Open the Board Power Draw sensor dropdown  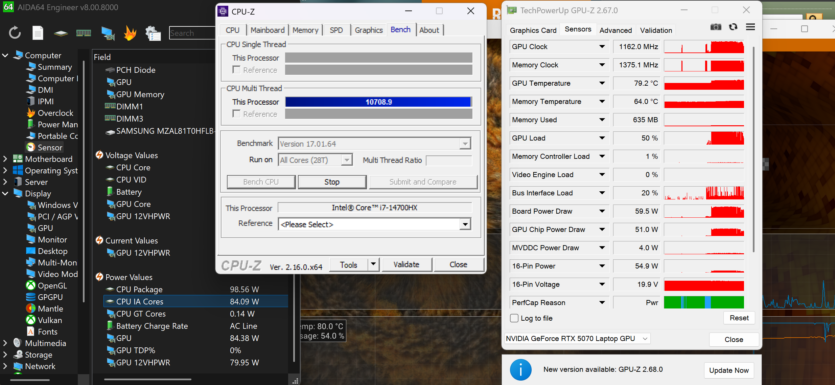click(602, 211)
